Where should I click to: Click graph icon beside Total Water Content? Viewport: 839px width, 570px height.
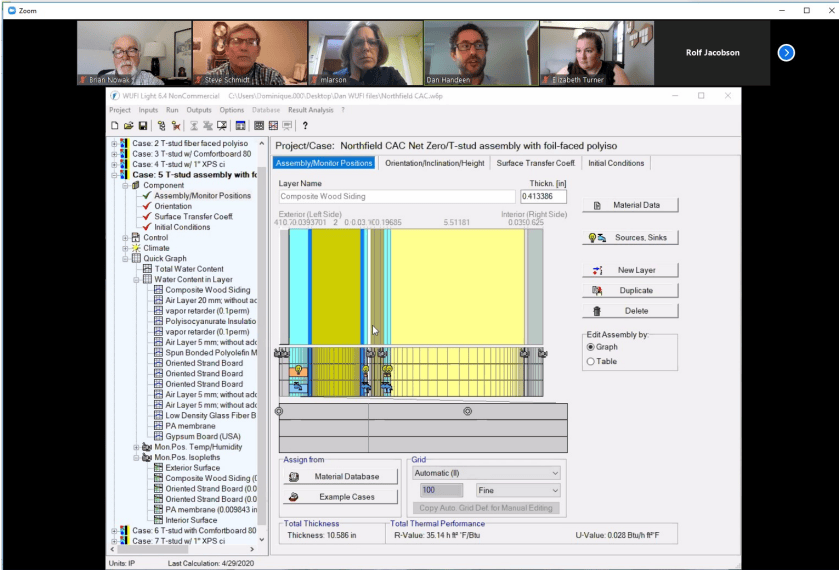point(147,269)
